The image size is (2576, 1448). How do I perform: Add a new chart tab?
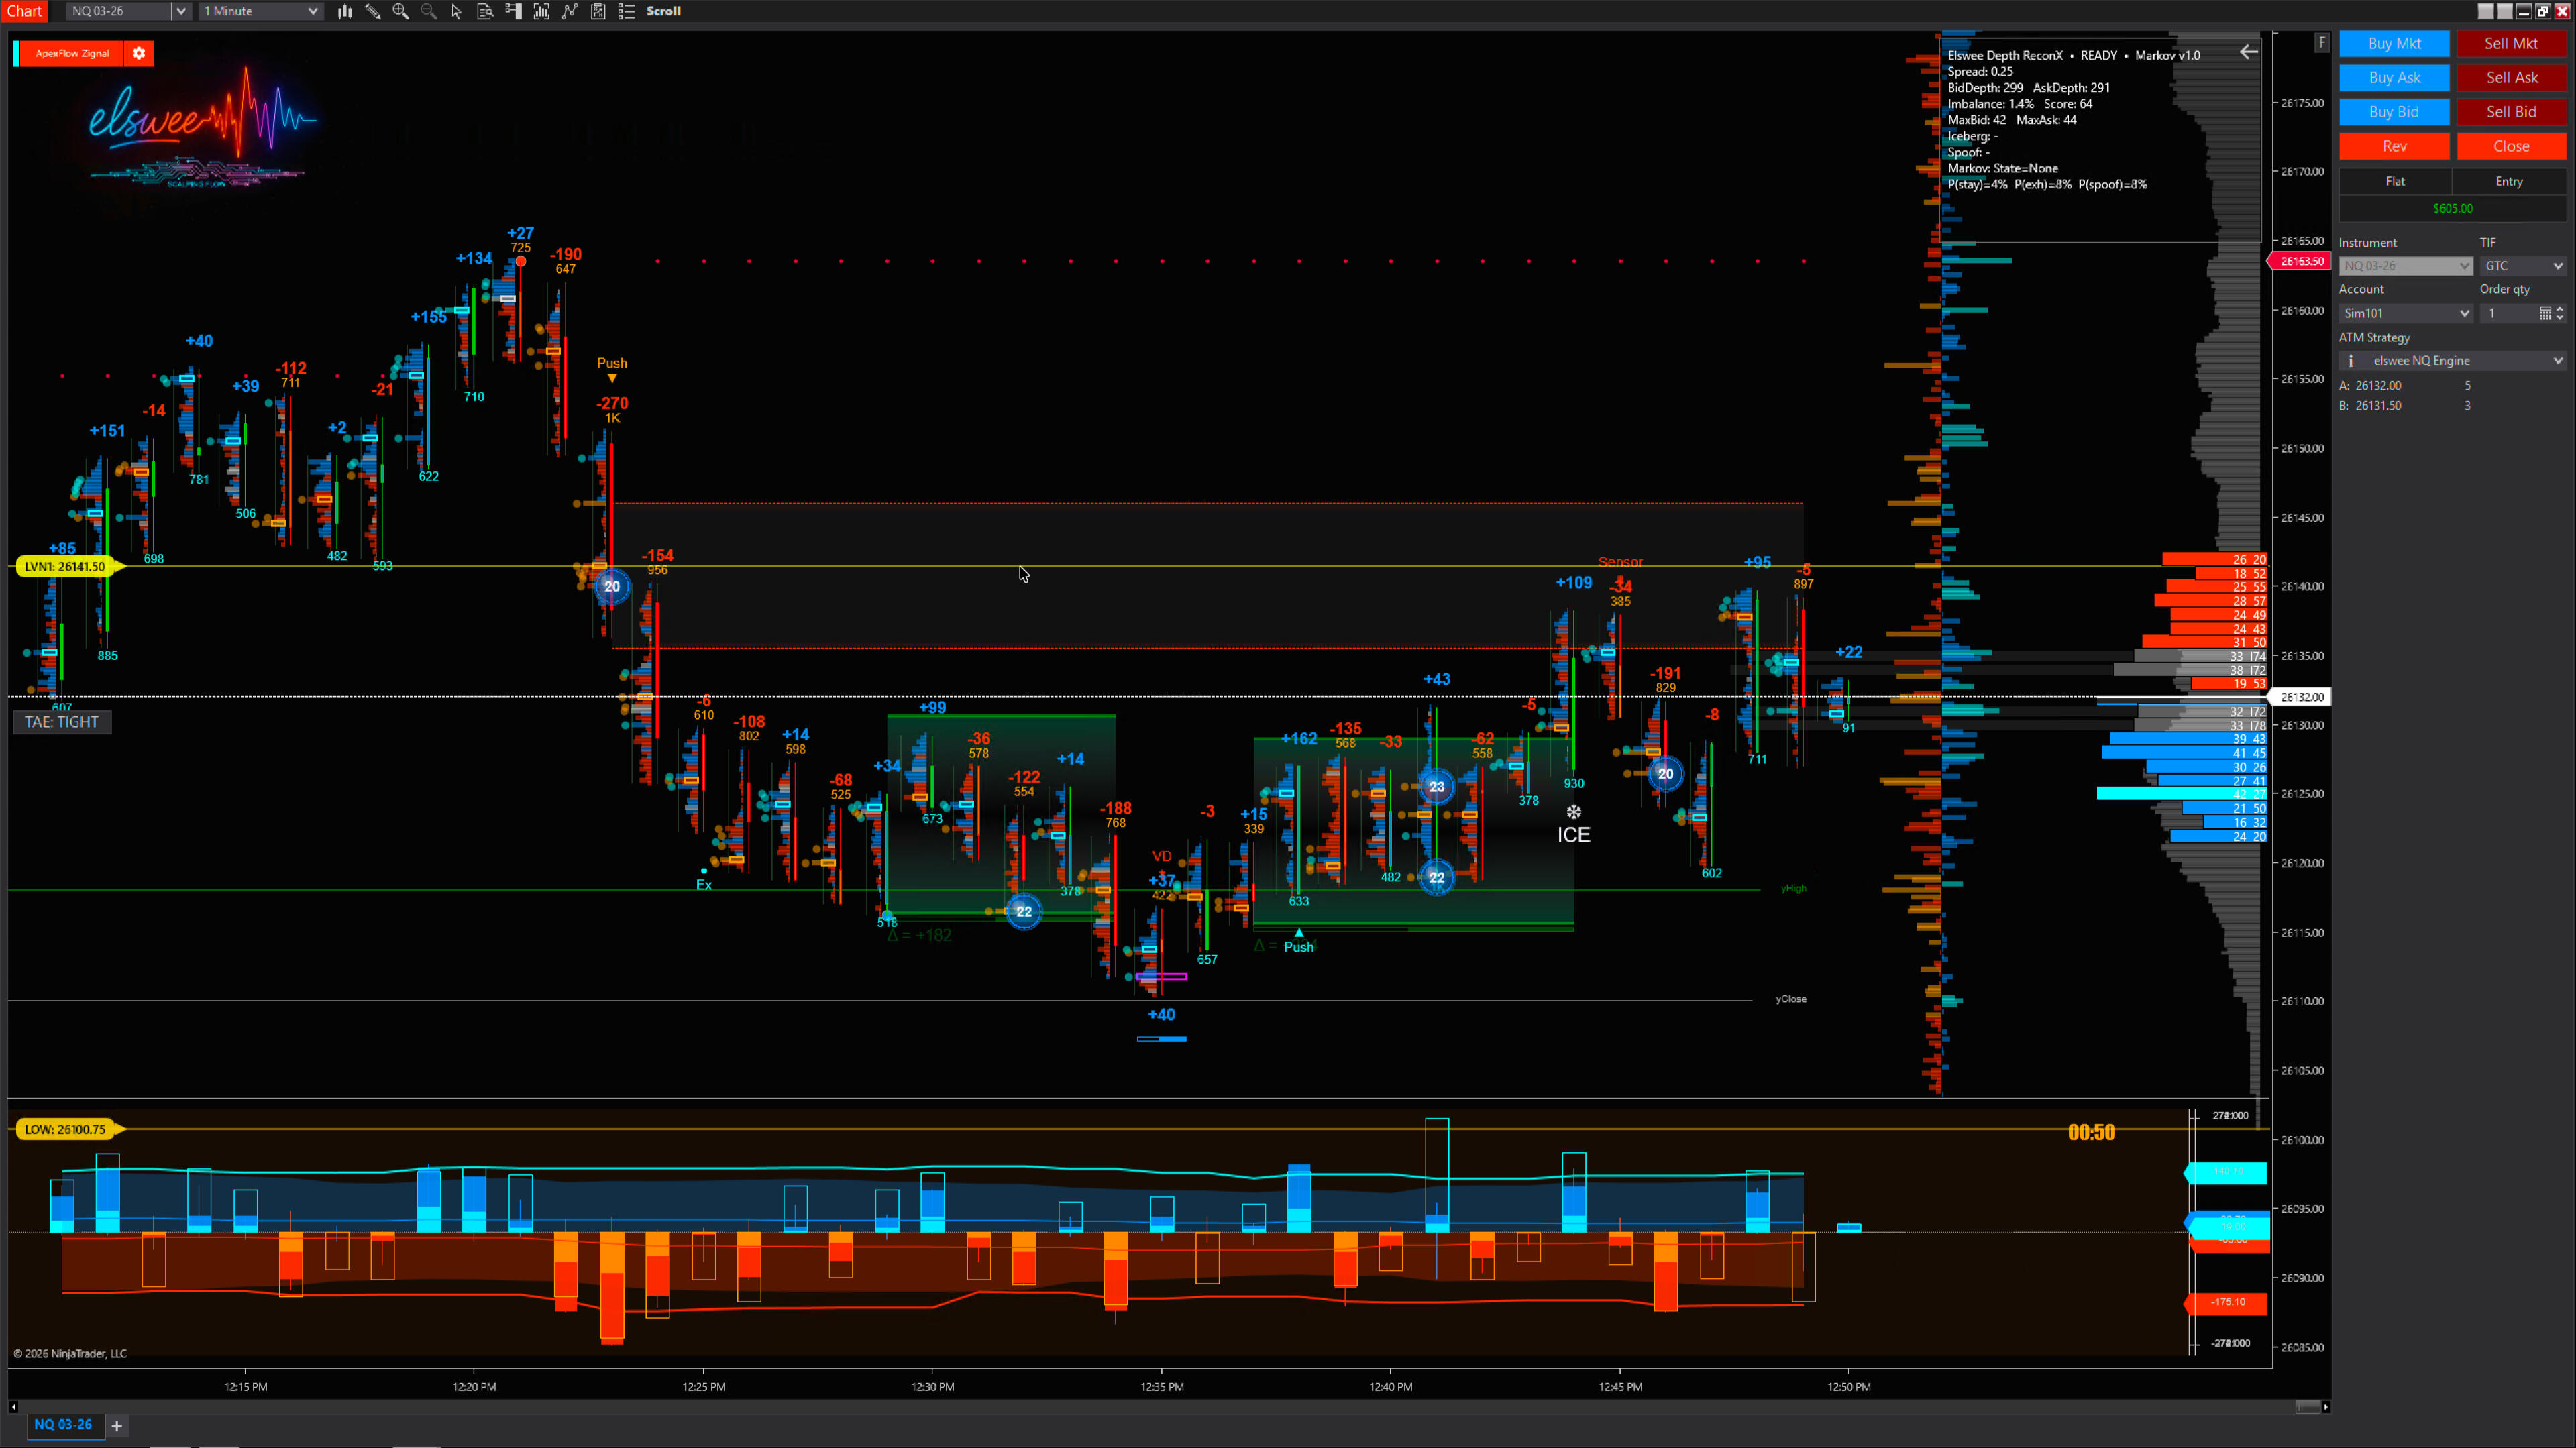(x=117, y=1425)
